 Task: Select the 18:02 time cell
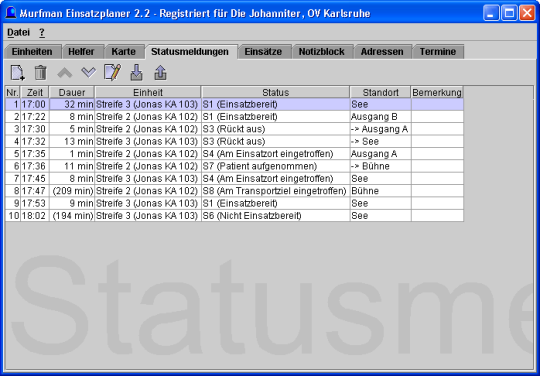tap(35, 216)
